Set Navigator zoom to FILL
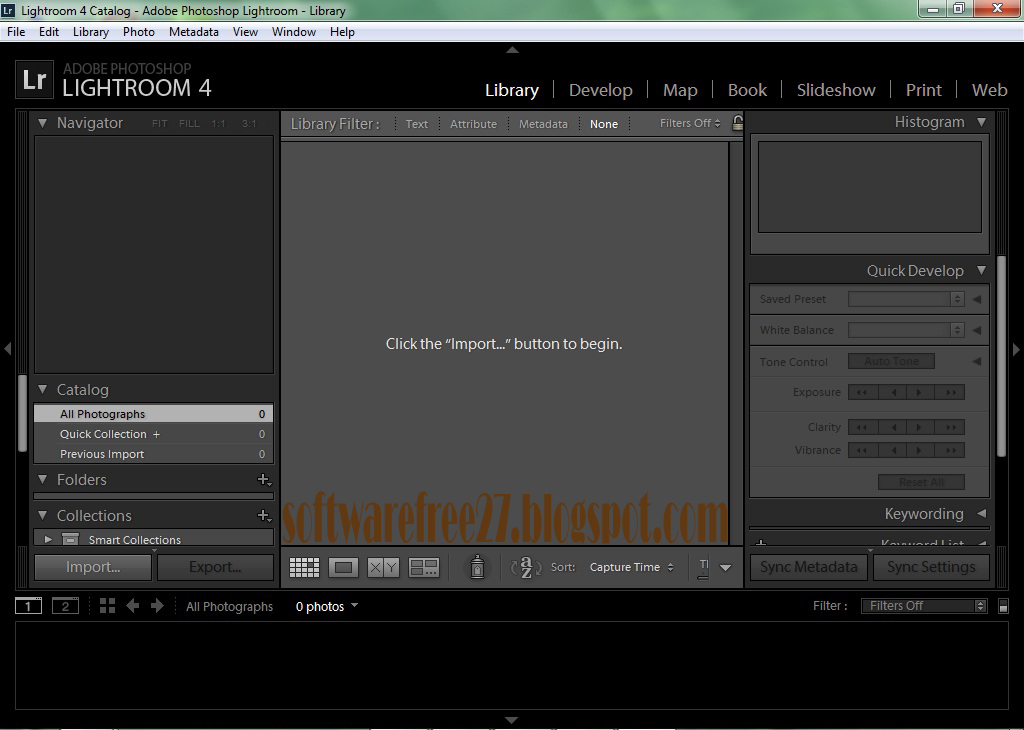Viewport: 1024px width, 730px height. pyautogui.click(x=189, y=123)
